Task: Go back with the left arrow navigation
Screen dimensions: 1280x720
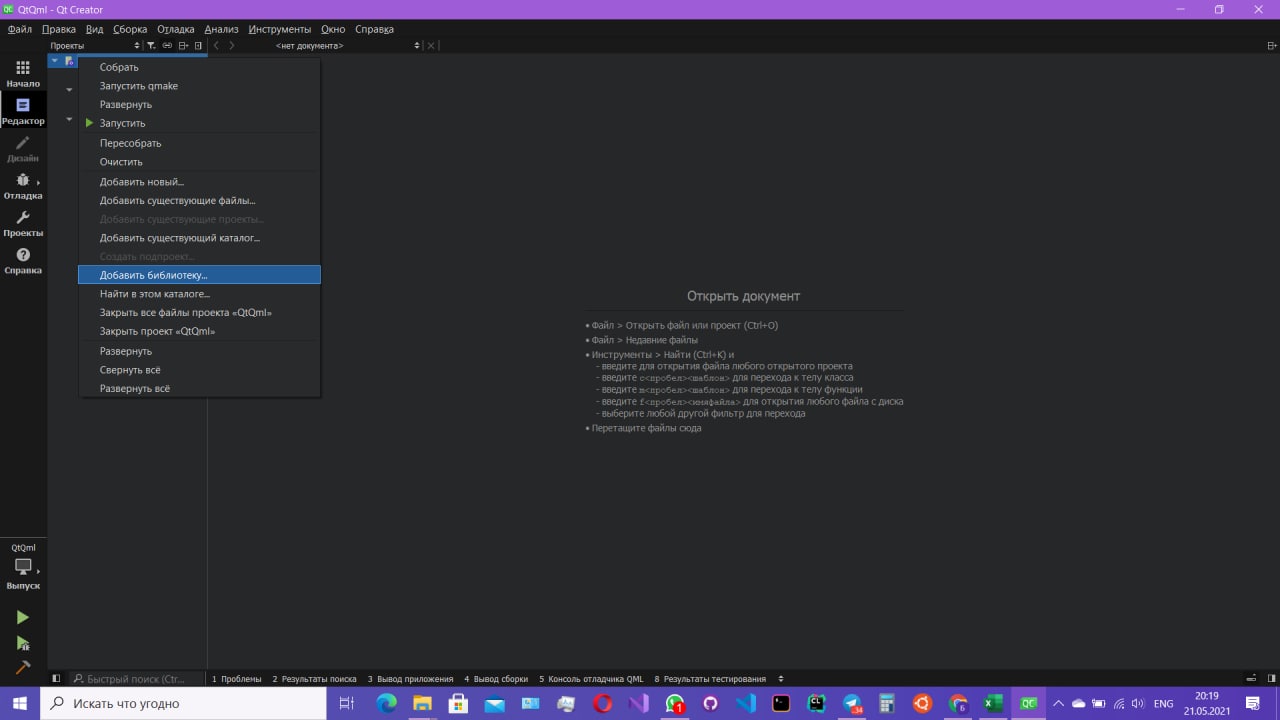Action: tap(217, 46)
